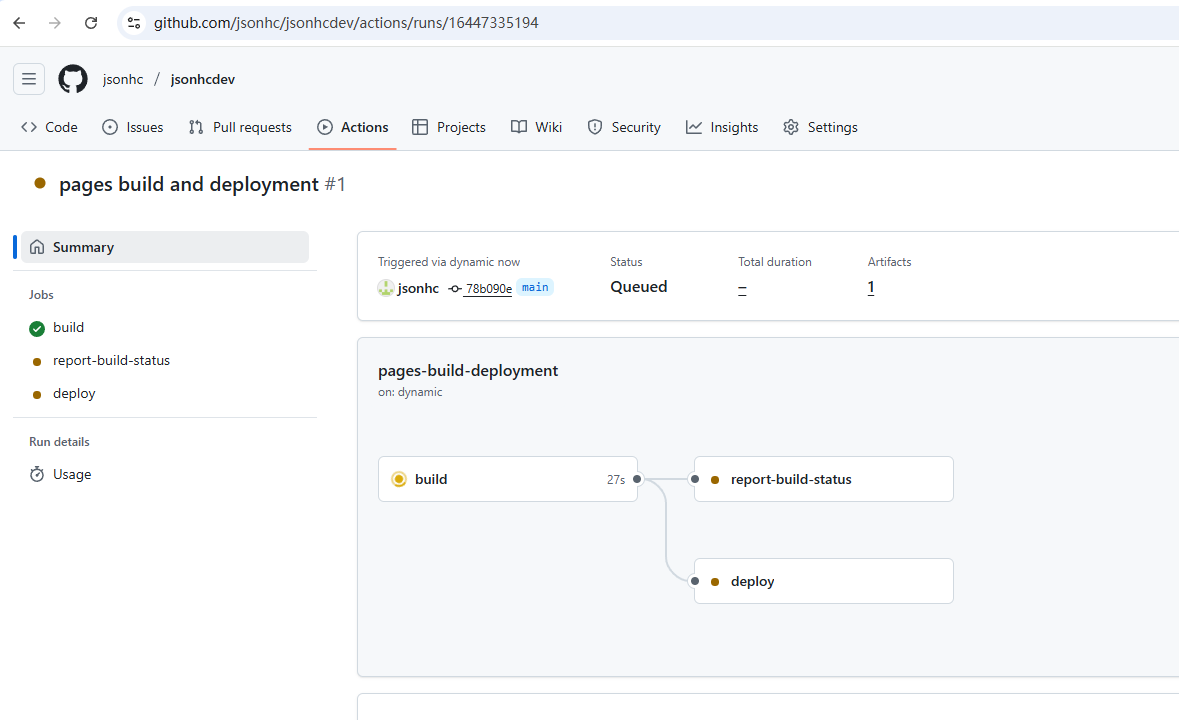1179x720 pixels.
Task: Open the repository Settings tab
Action: pyautogui.click(x=820, y=128)
